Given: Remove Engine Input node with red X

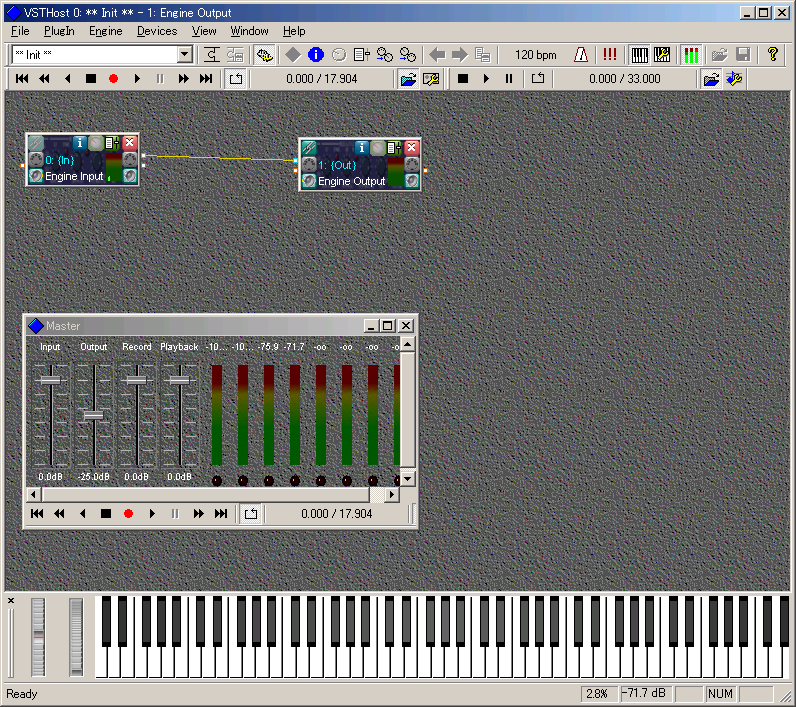Looking at the screenshot, I should point(129,143).
